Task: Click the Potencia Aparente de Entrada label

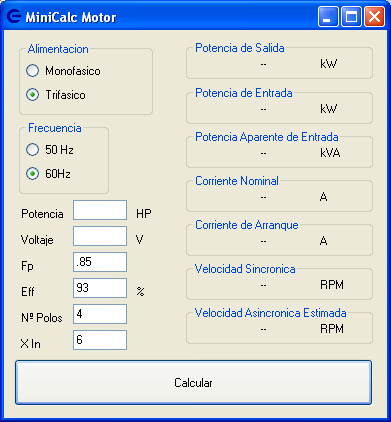Action: [267, 137]
